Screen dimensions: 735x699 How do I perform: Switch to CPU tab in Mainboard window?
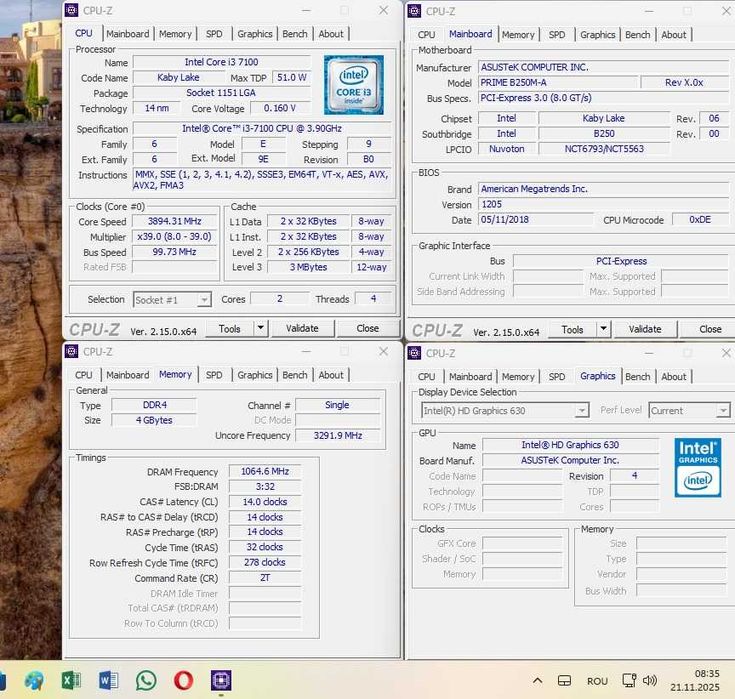pyautogui.click(x=426, y=35)
